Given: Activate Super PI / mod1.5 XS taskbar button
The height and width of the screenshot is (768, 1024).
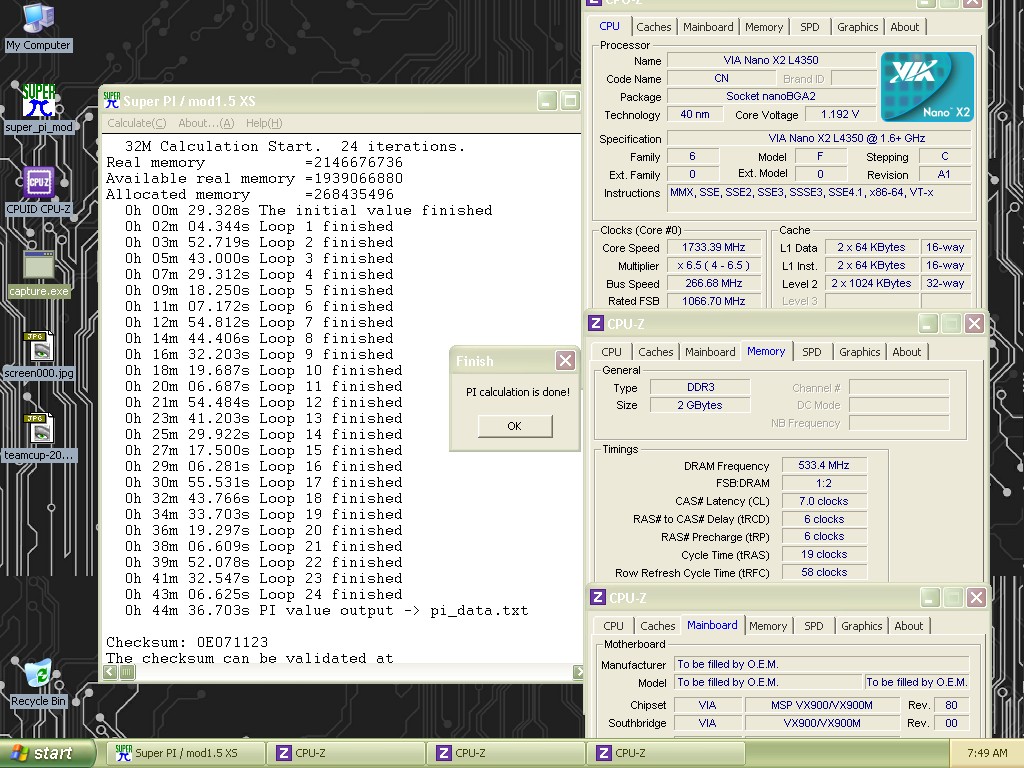Looking at the screenshot, I should (x=185, y=753).
